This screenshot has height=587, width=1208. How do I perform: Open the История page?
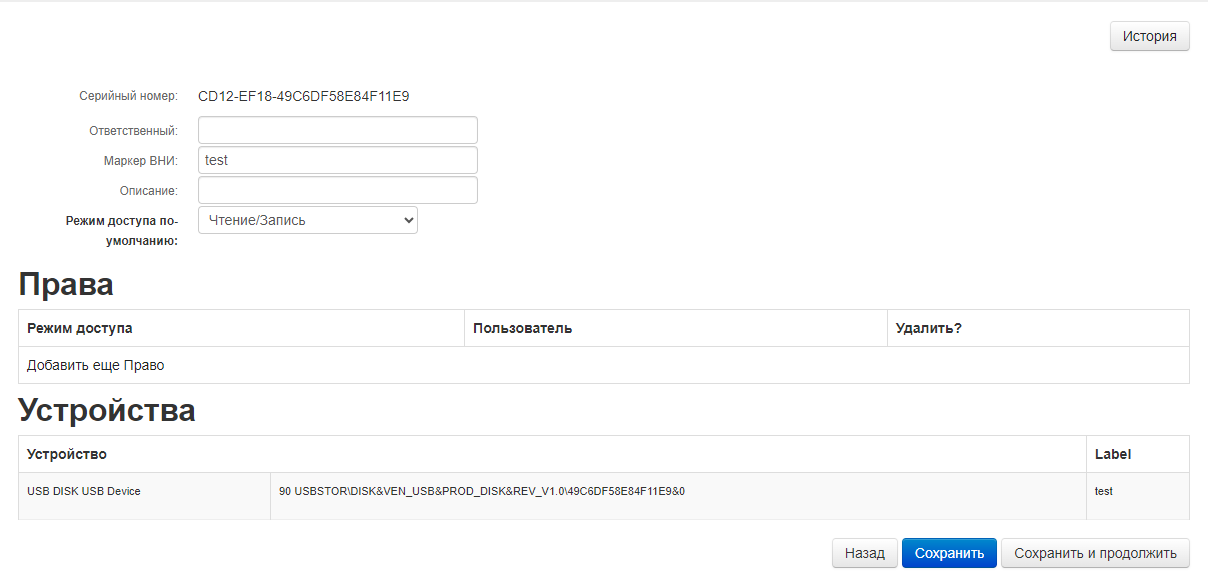(x=1149, y=36)
